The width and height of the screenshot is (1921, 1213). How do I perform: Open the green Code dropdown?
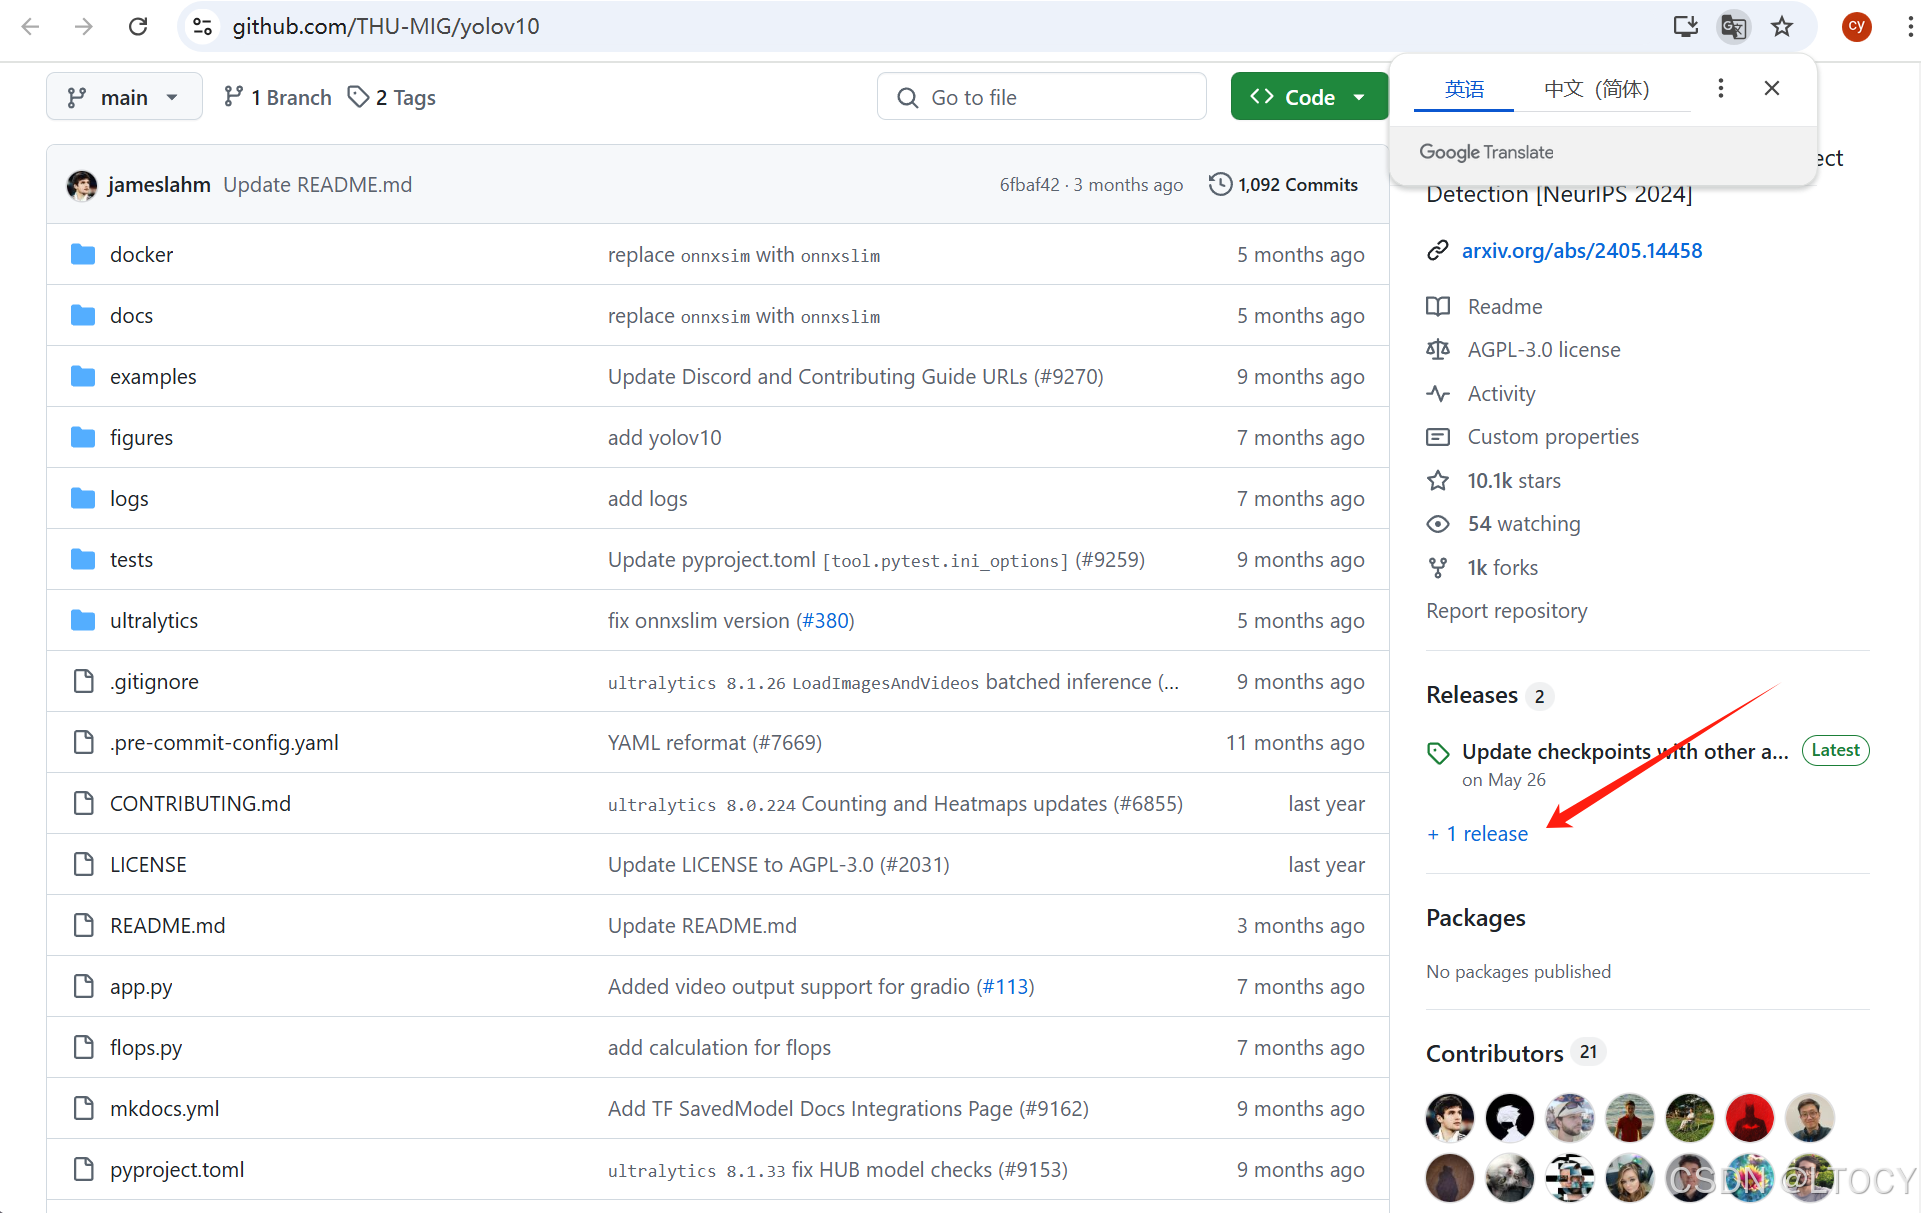[x=1309, y=97]
